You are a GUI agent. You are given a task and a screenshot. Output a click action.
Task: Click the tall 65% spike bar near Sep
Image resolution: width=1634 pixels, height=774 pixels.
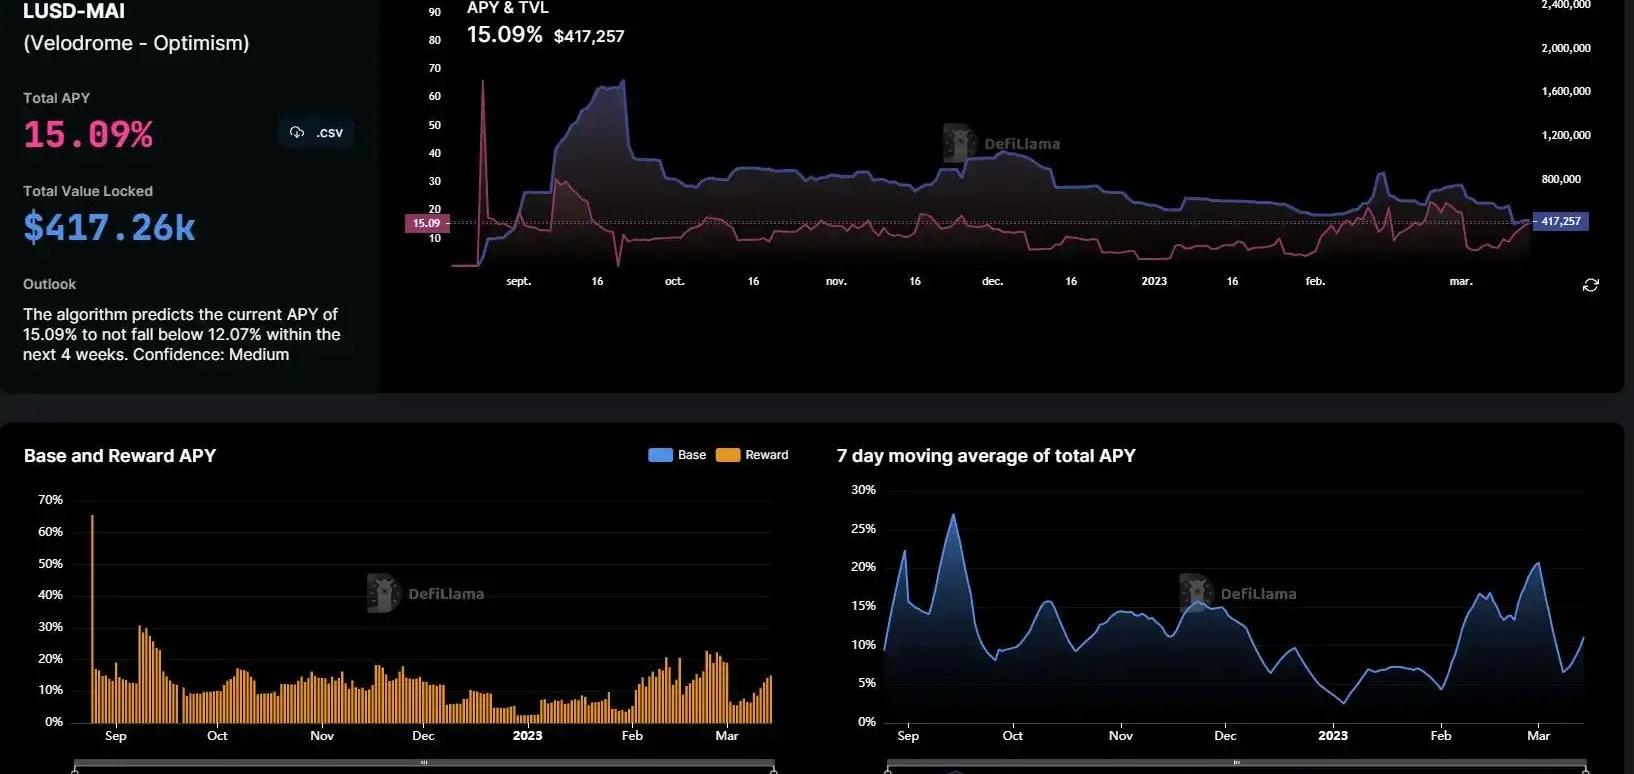[92, 620]
